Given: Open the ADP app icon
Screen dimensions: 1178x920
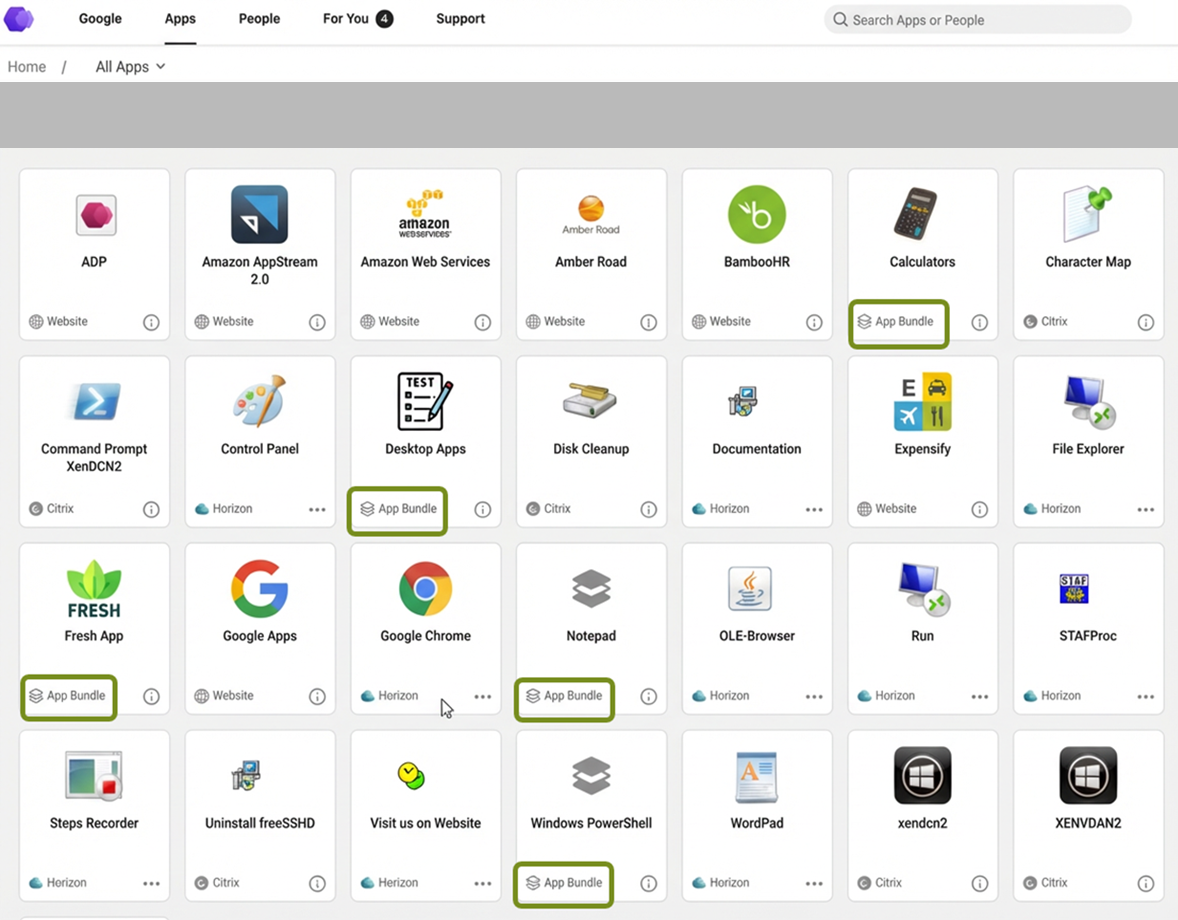Looking at the screenshot, I should (x=95, y=215).
